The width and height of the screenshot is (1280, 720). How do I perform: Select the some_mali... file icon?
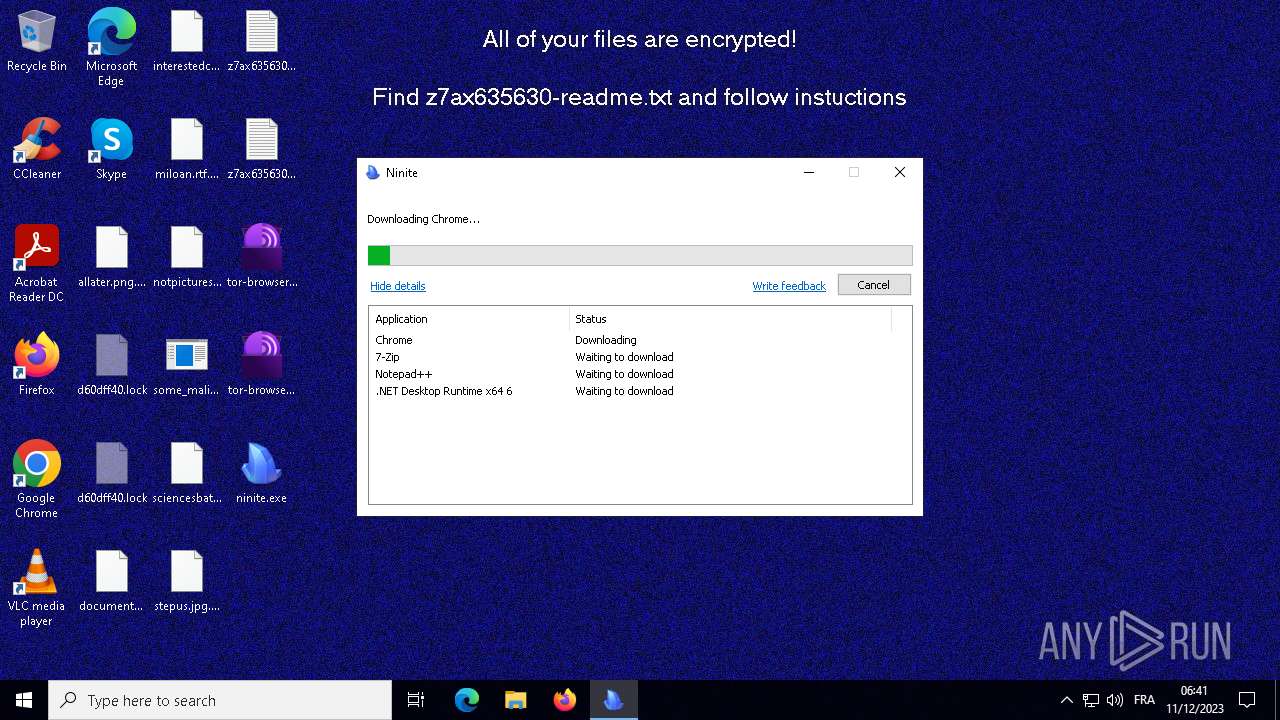[x=186, y=366]
